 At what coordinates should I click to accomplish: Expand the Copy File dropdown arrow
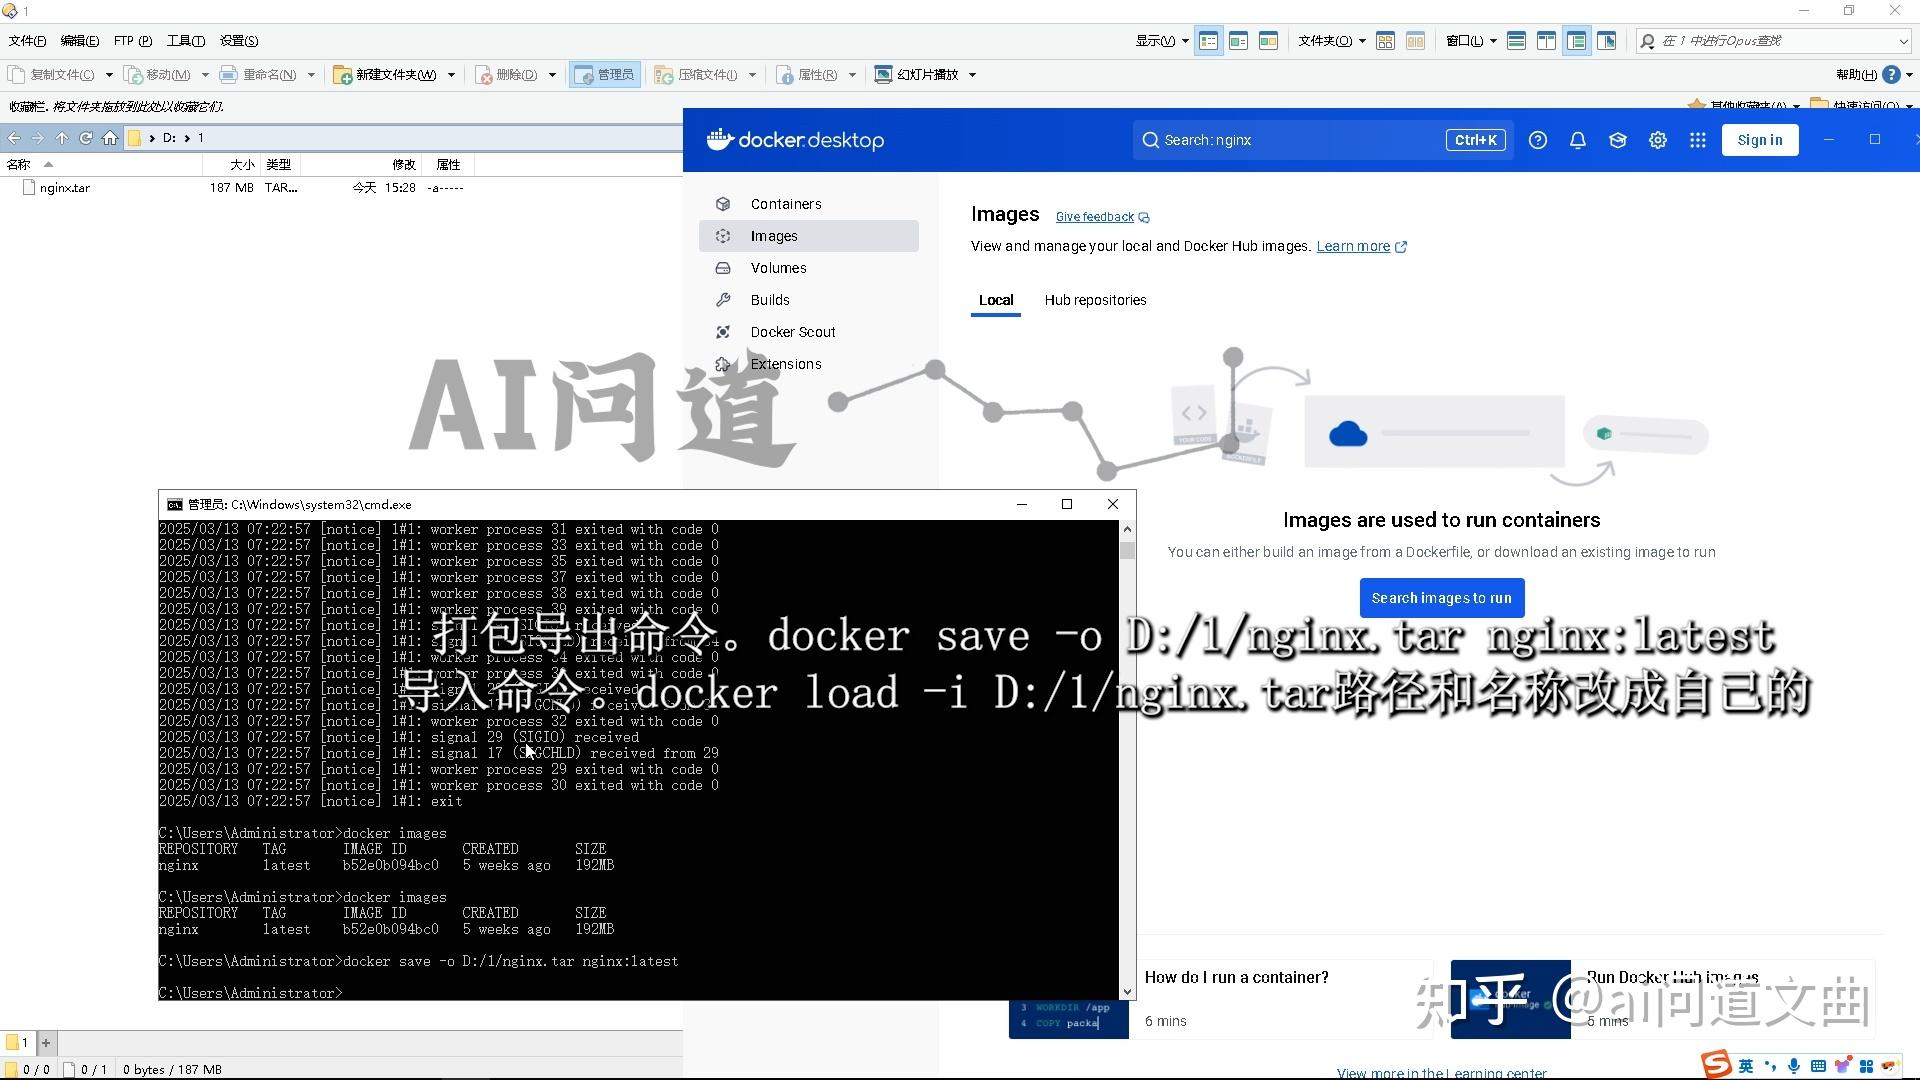pyautogui.click(x=109, y=75)
